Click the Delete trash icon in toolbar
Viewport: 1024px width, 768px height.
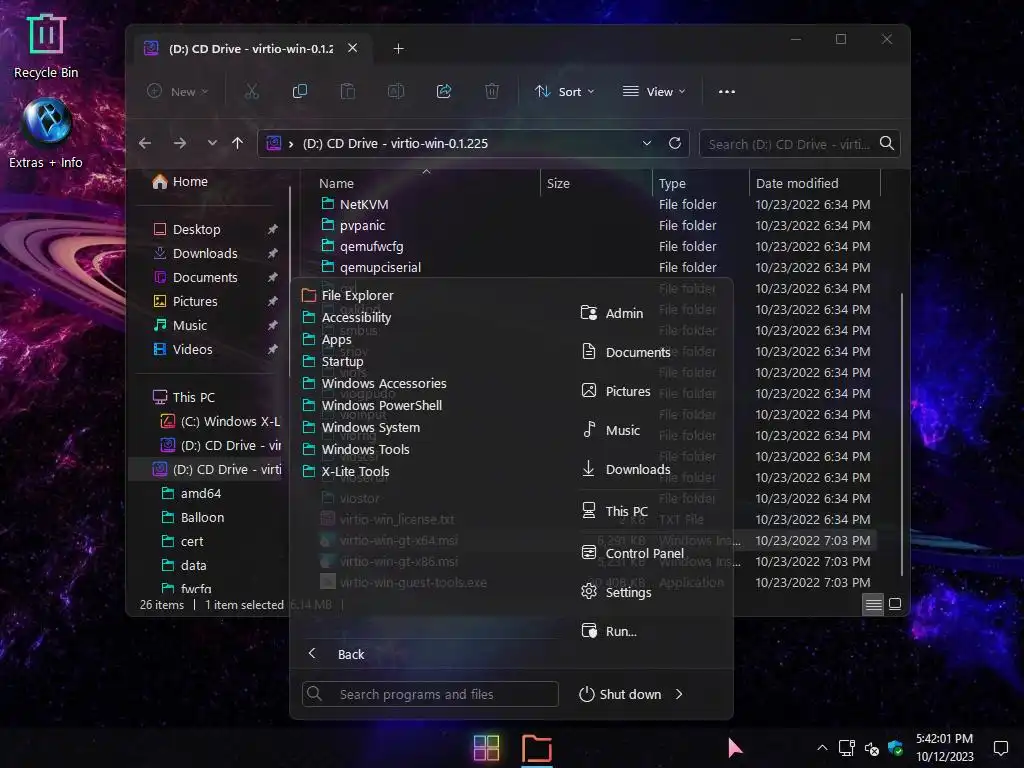click(492, 91)
